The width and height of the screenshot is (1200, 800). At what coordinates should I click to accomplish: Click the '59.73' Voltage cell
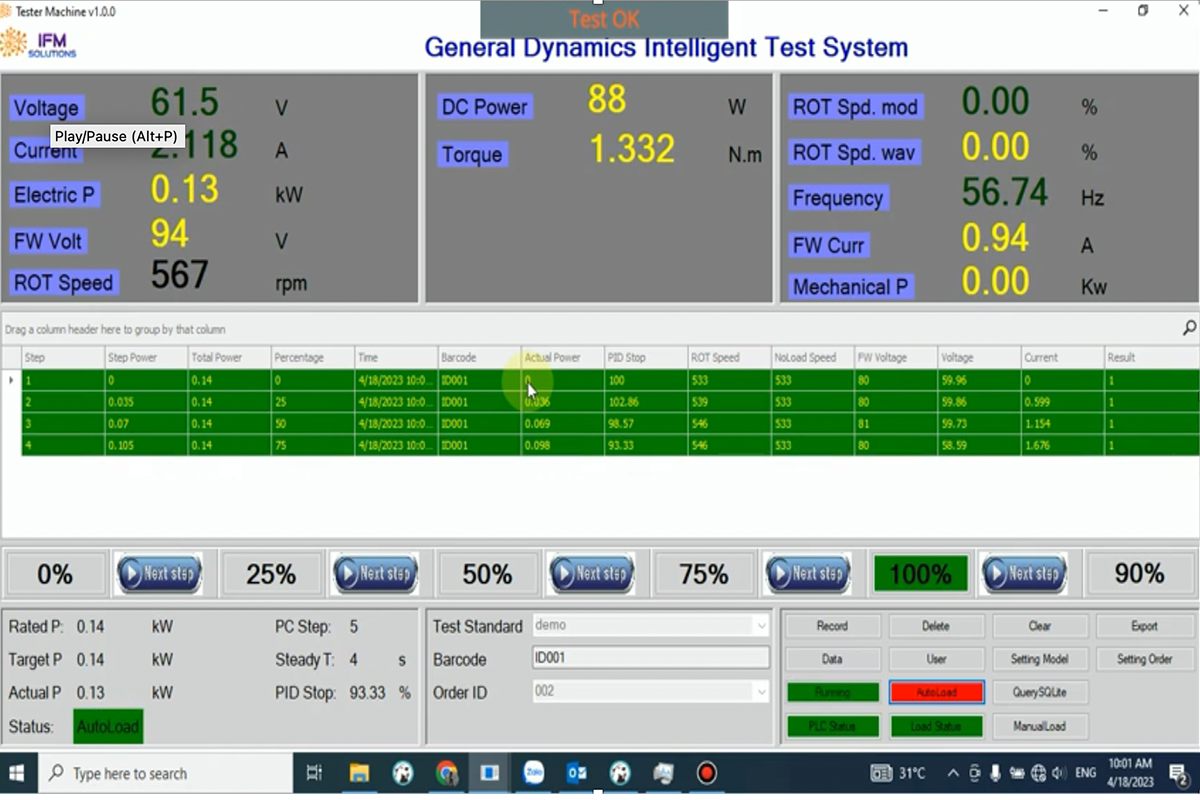(x=980, y=423)
